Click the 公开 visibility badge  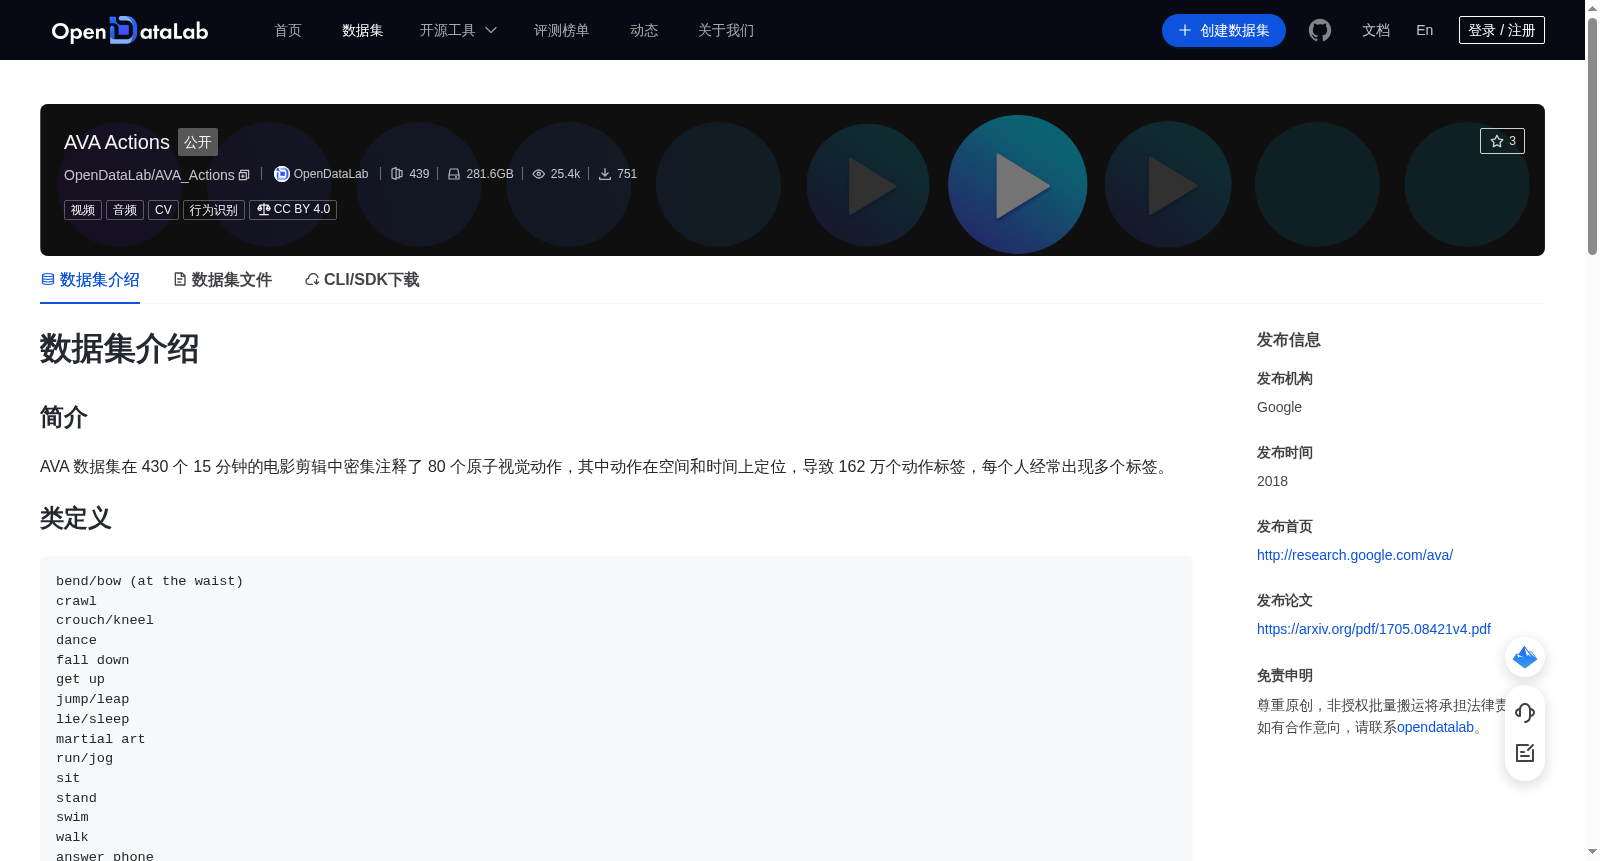click(198, 142)
